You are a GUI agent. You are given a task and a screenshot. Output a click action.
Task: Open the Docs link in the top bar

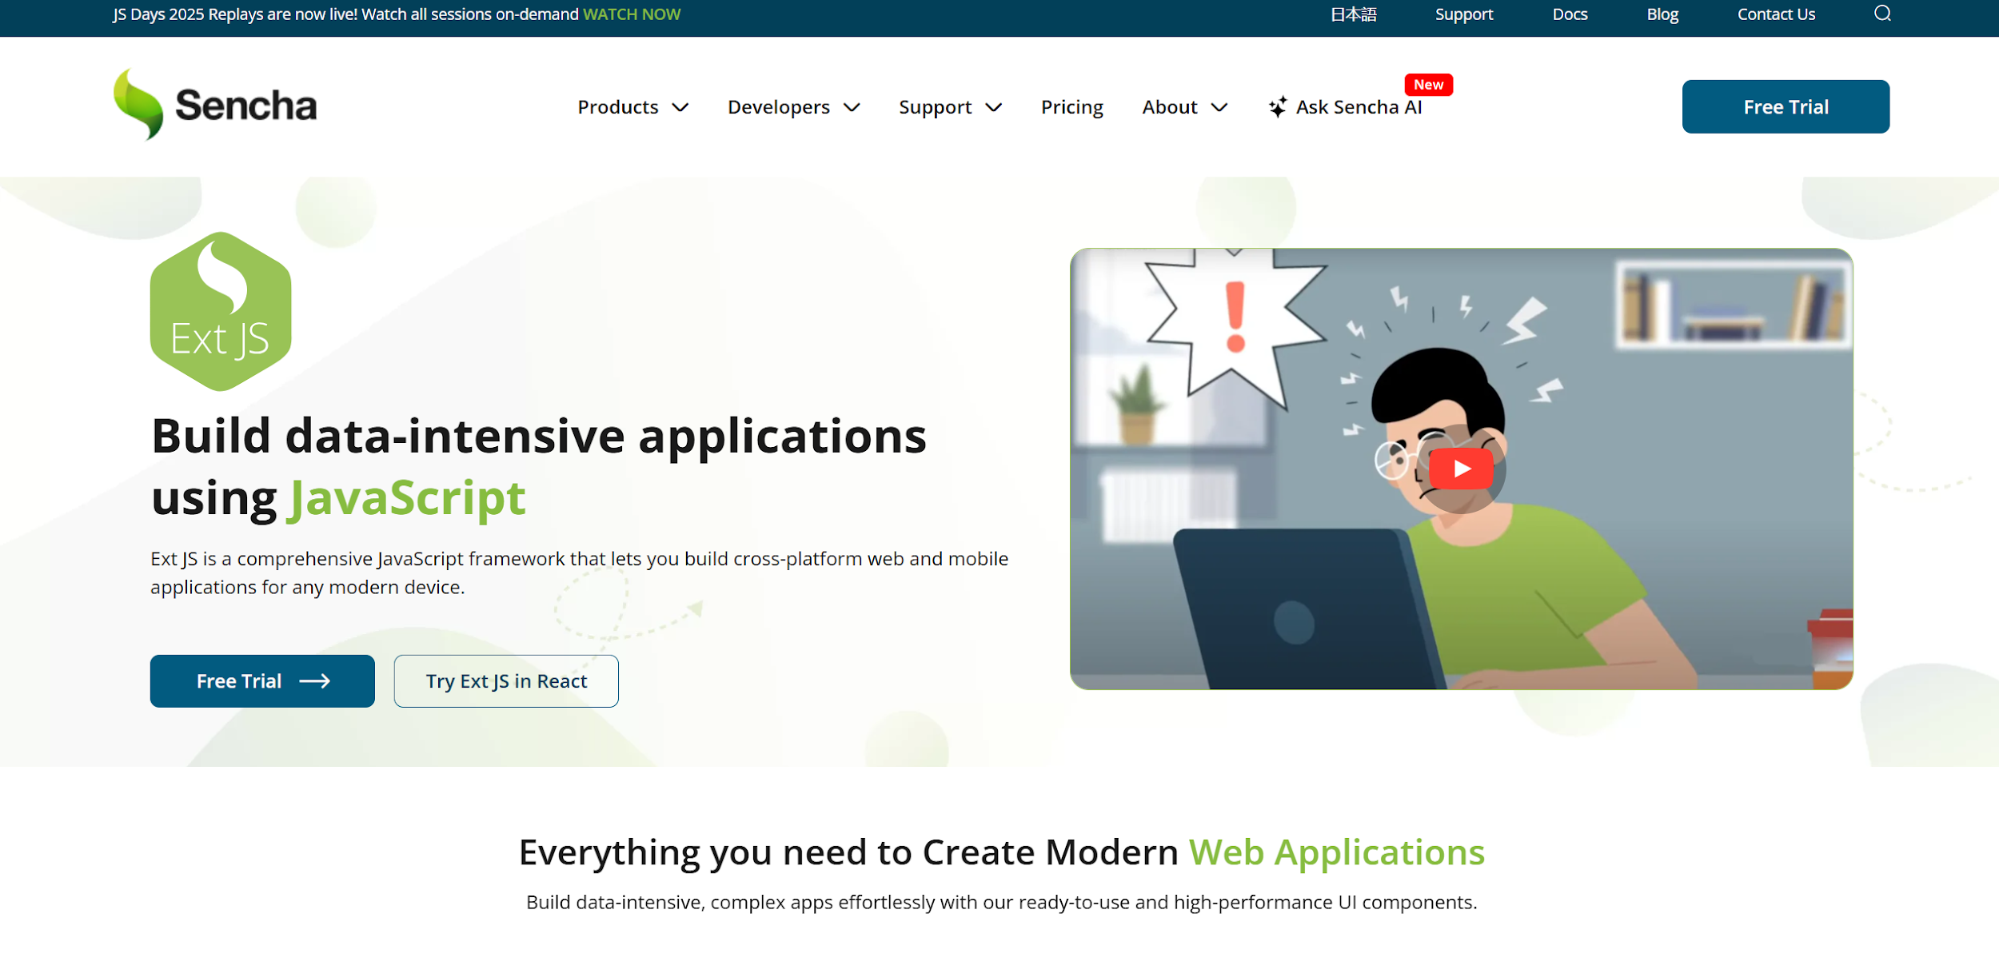[1570, 14]
